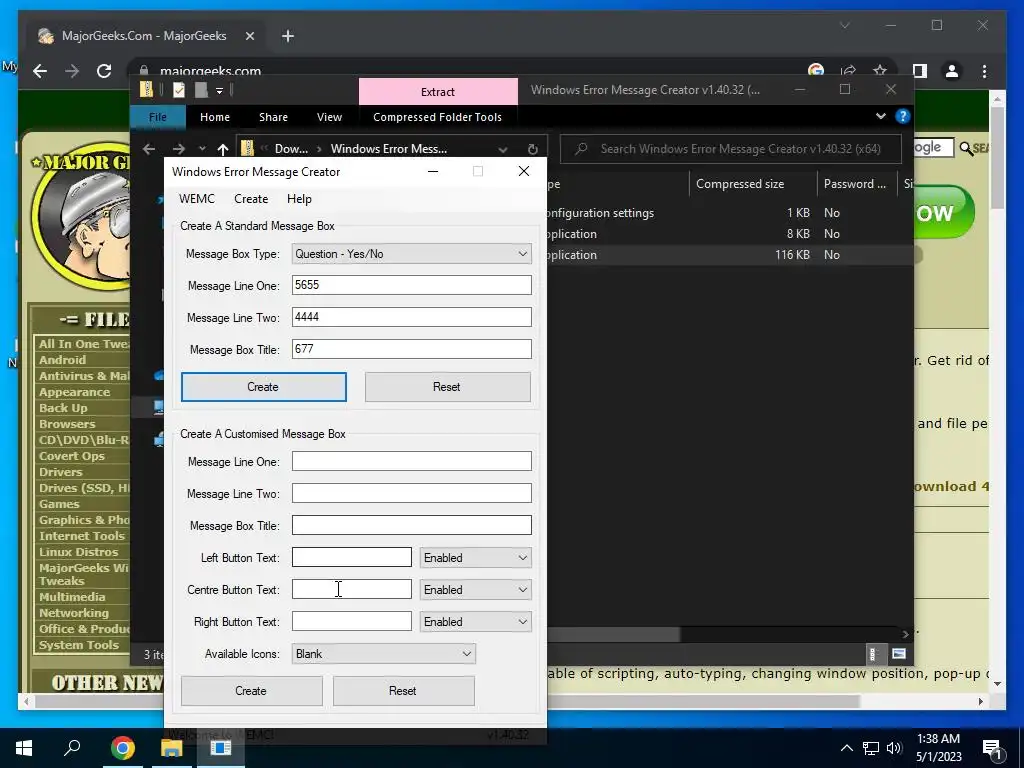Viewport: 1024px width, 768px height.
Task: Open the address bar history dropdown in Explorer
Action: [503, 149]
